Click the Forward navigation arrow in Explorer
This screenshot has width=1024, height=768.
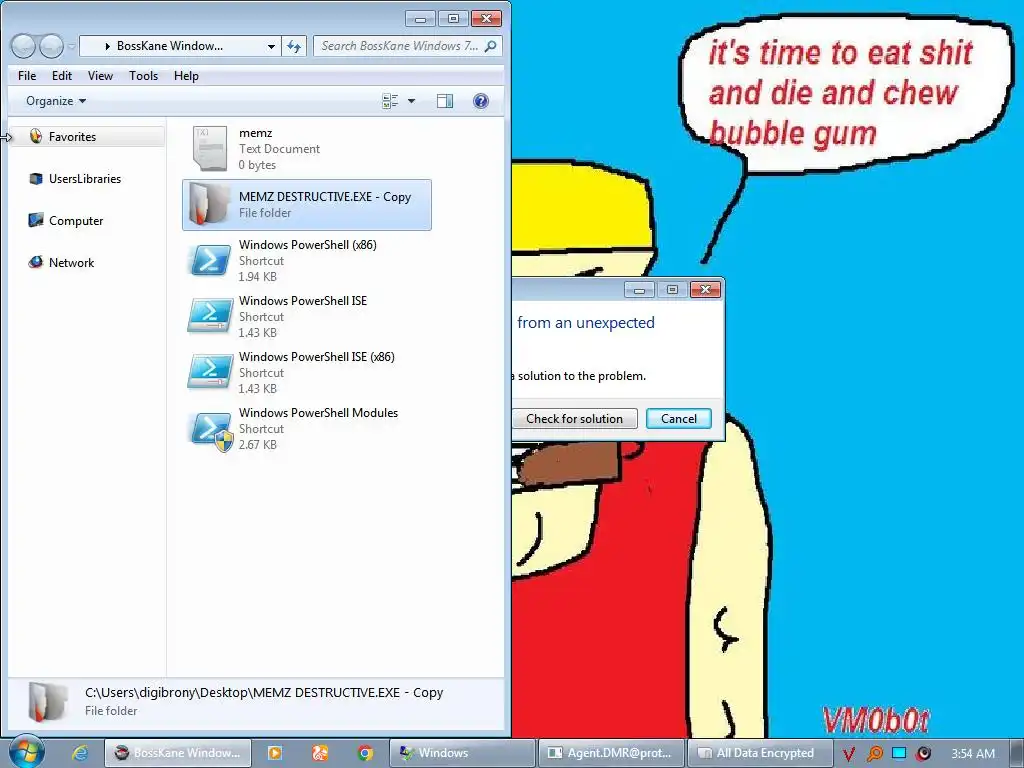[x=52, y=46]
